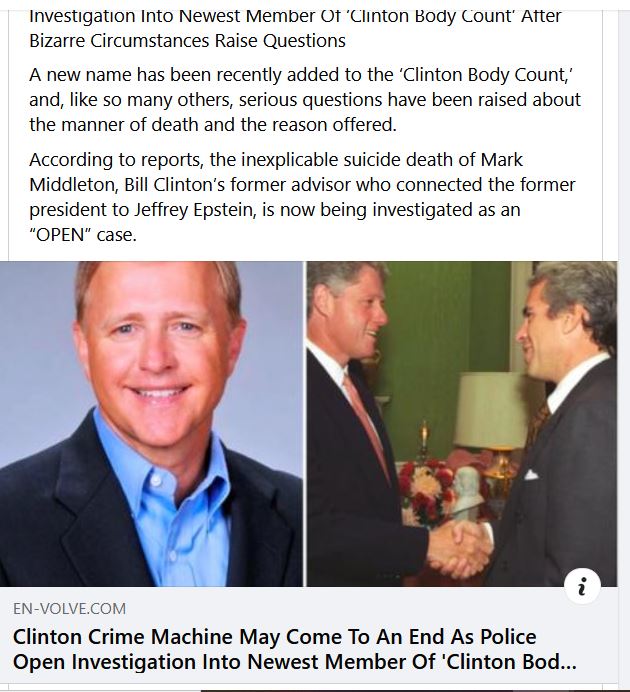Click the white lampshade in the right photo
Image resolution: width=630 pixels, height=692 pixels.
[x=489, y=409]
